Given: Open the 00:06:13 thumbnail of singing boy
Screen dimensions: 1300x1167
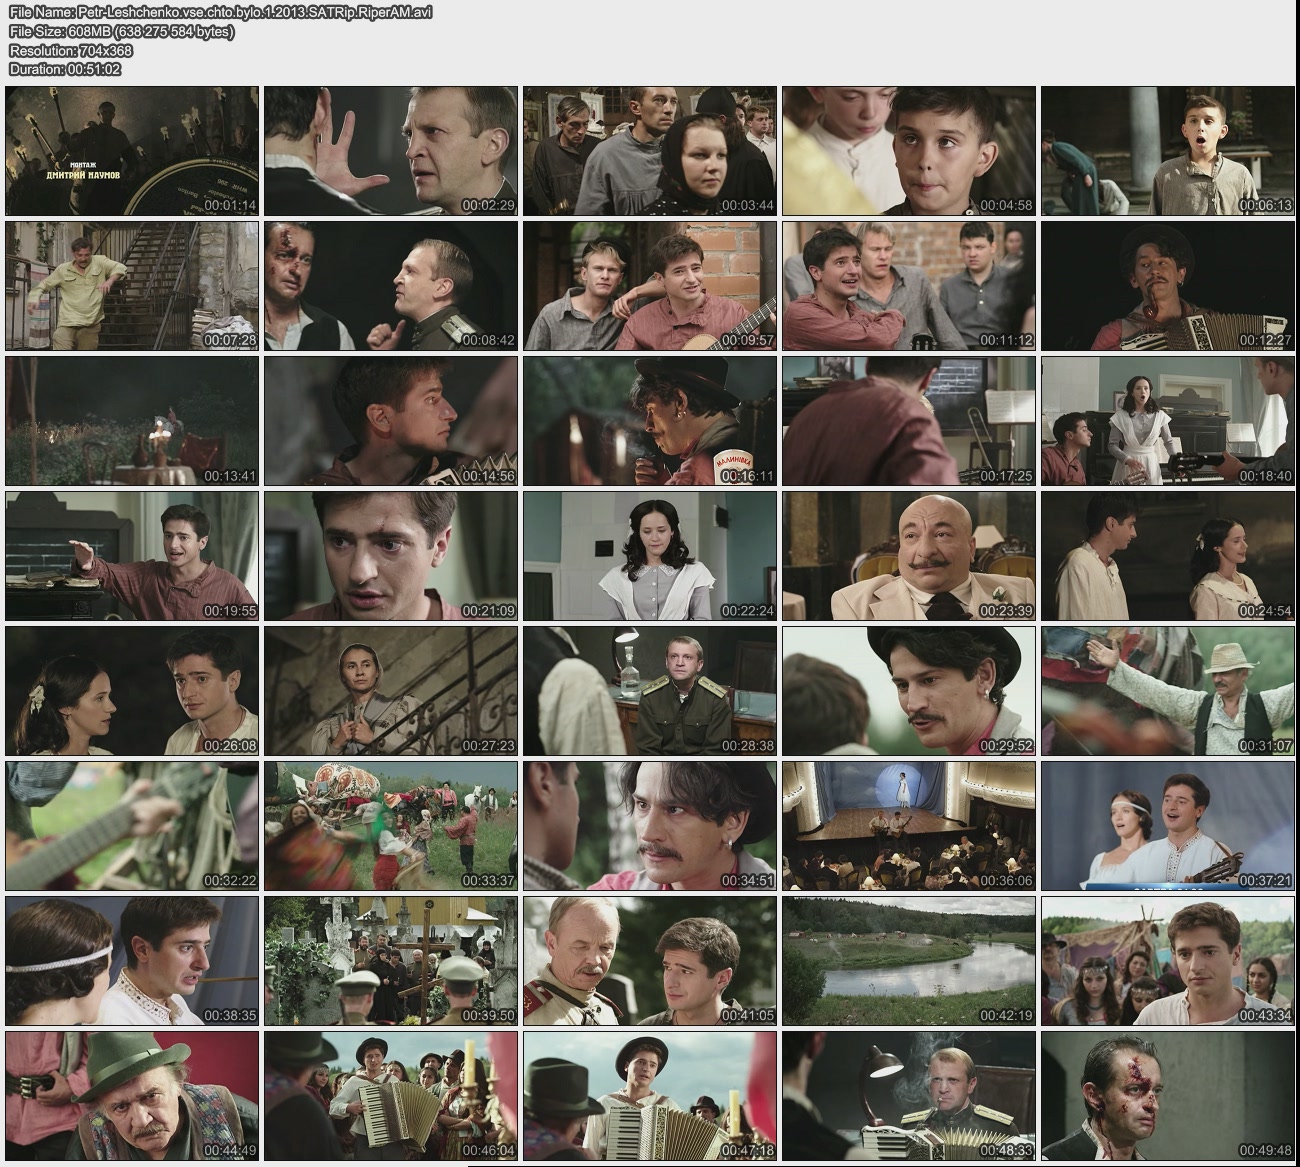Looking at the screenshot, I should (1168, 151).
